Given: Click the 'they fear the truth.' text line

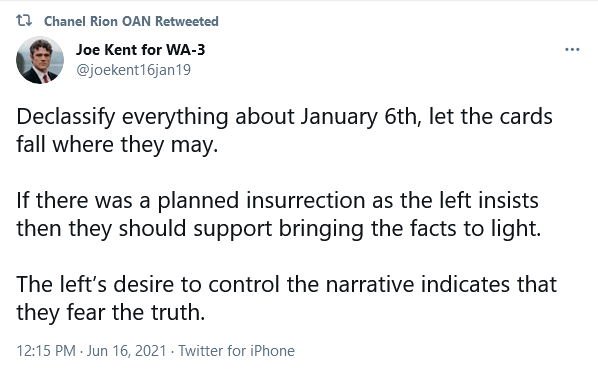Looking at the screenshot, I should [x=111, y=313].
